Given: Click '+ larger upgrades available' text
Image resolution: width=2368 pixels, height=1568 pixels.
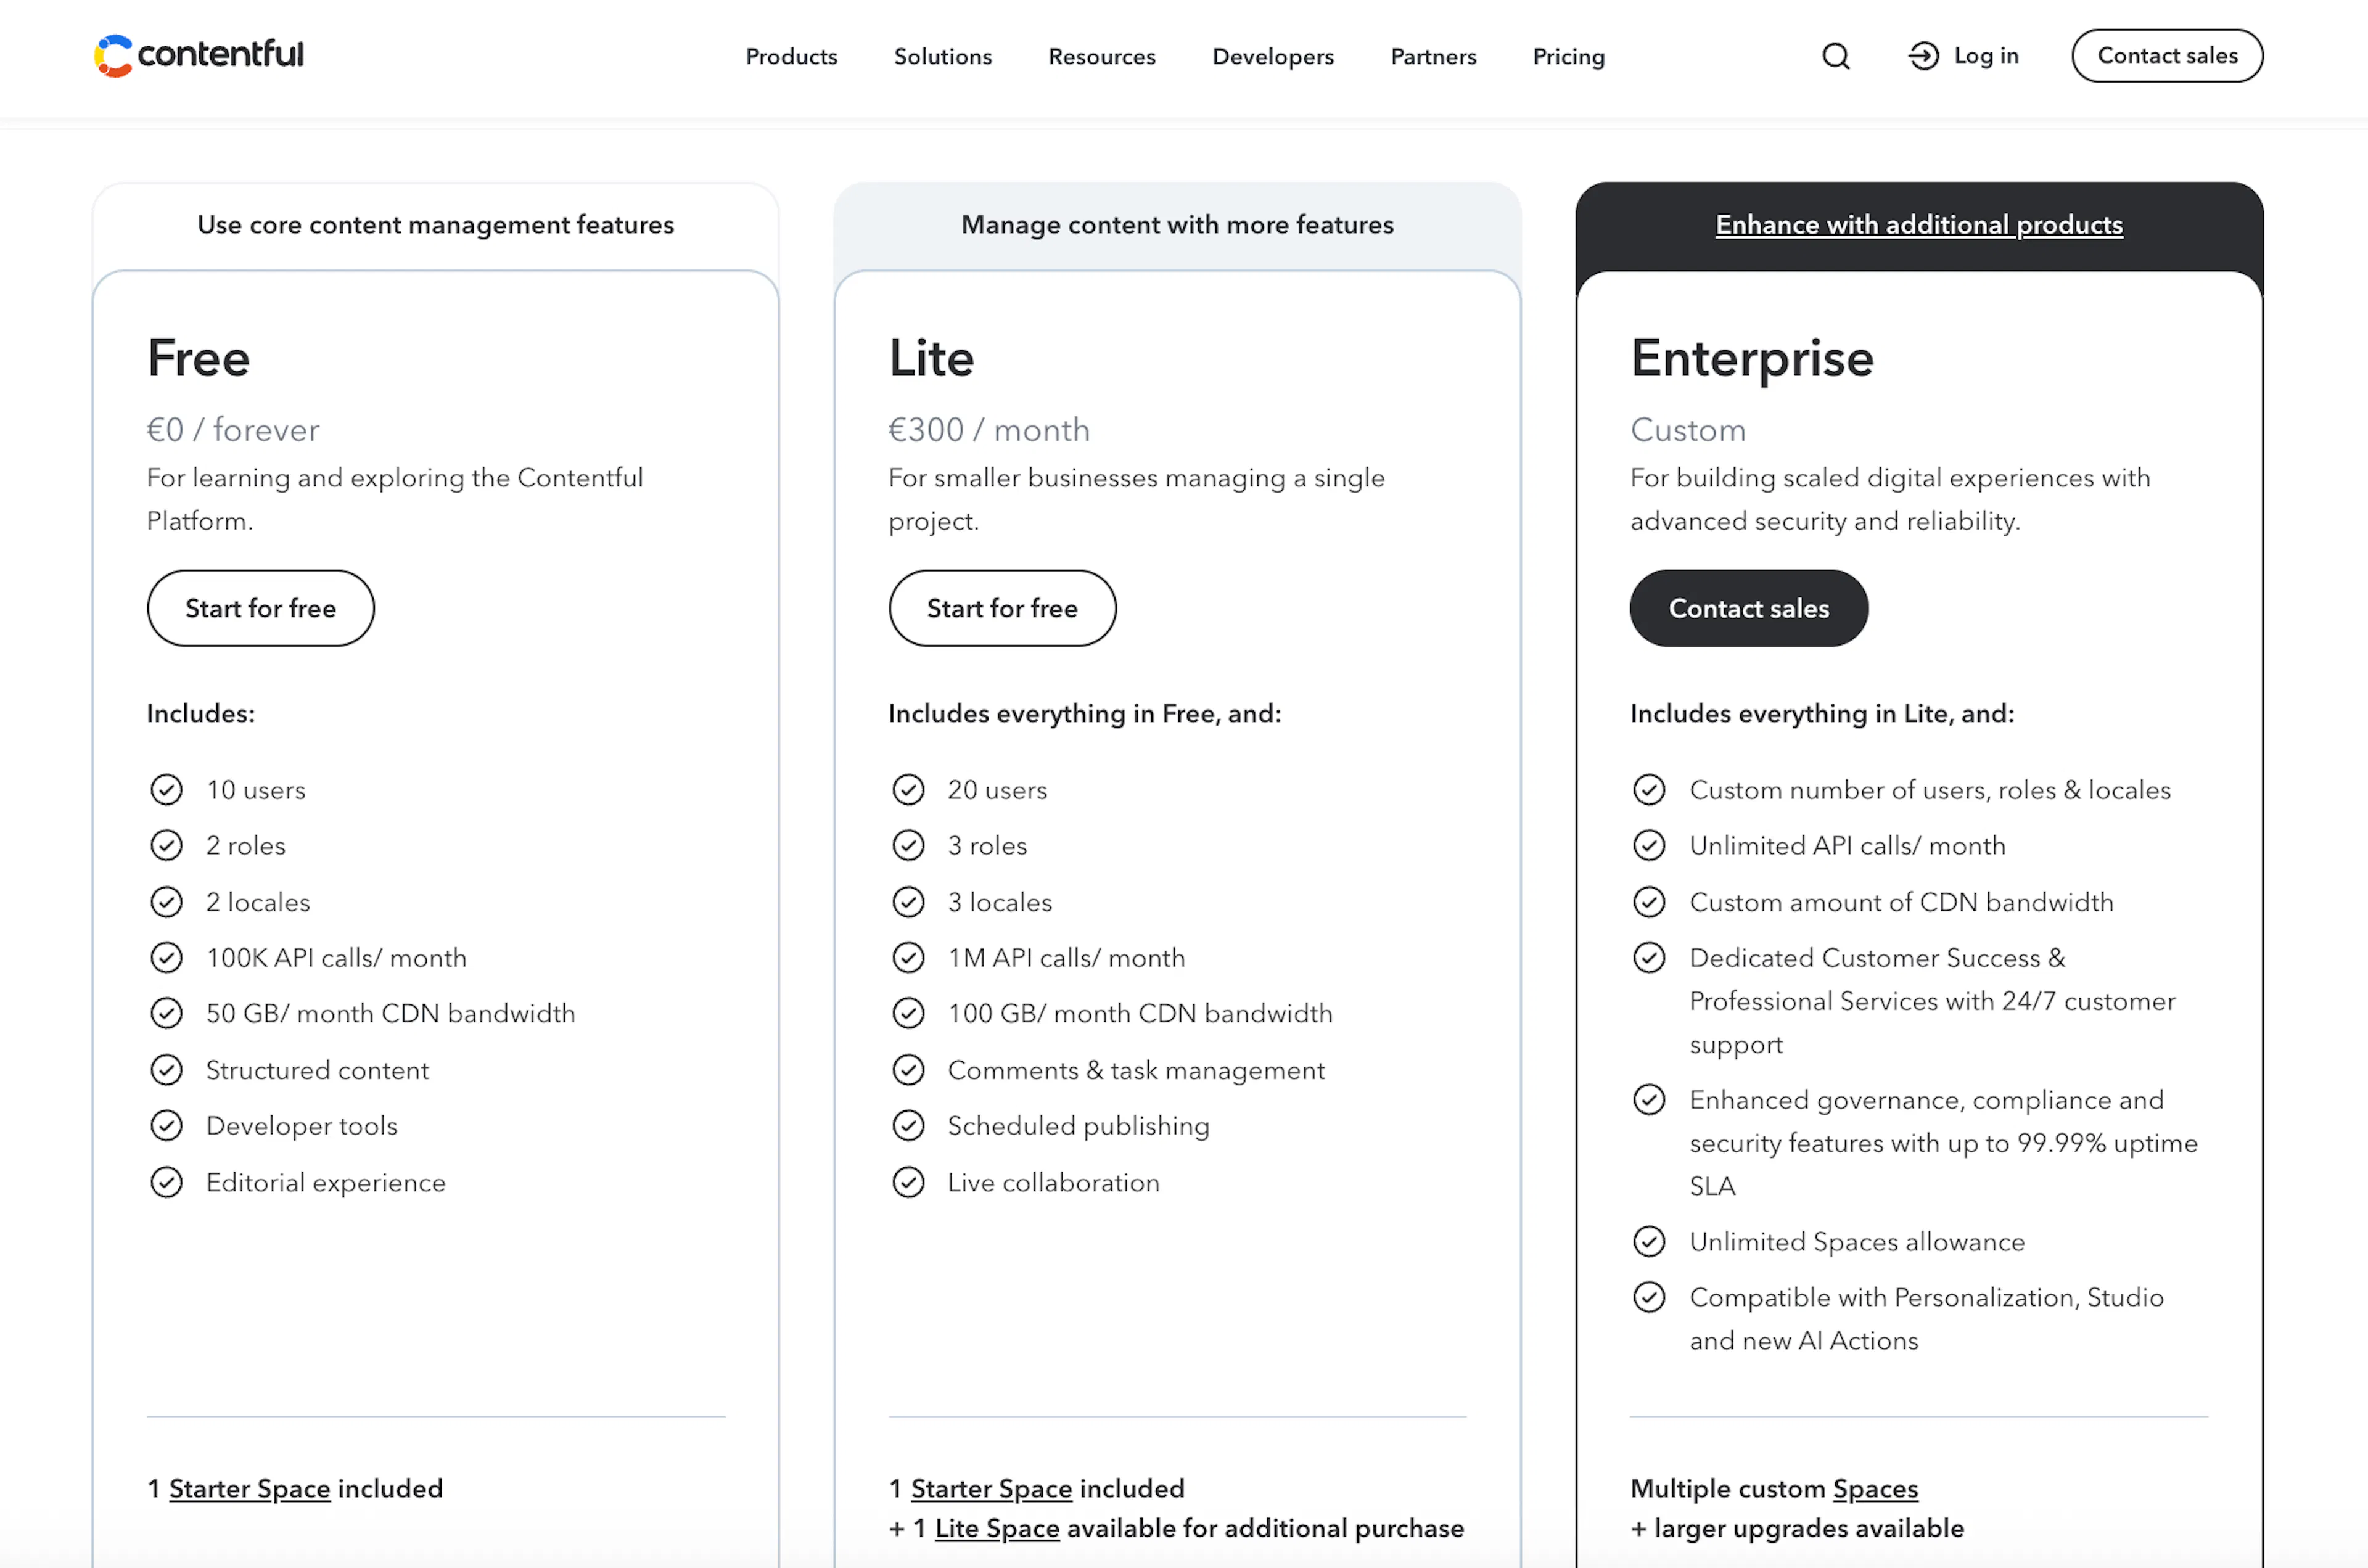Looking at the screenshot, I should click(x=1797, y=1529).
